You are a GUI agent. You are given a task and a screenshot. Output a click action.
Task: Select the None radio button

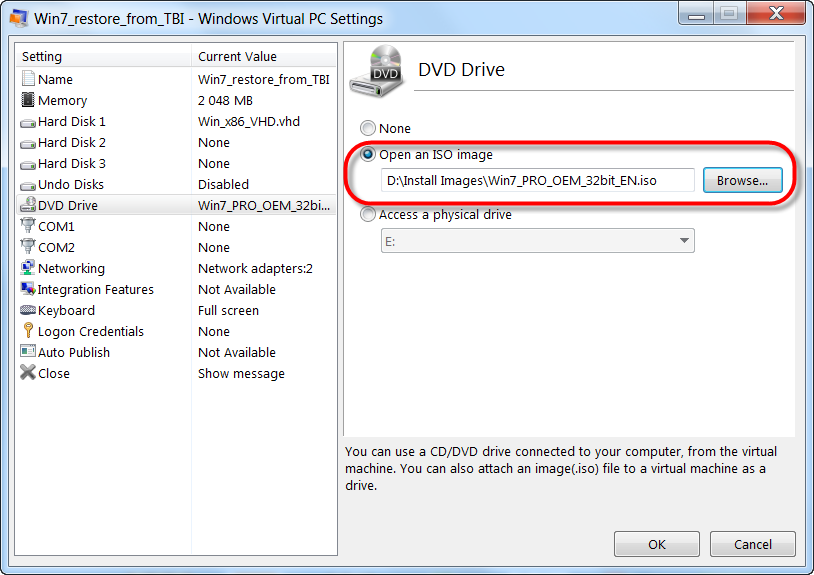[x=368, y=128]
